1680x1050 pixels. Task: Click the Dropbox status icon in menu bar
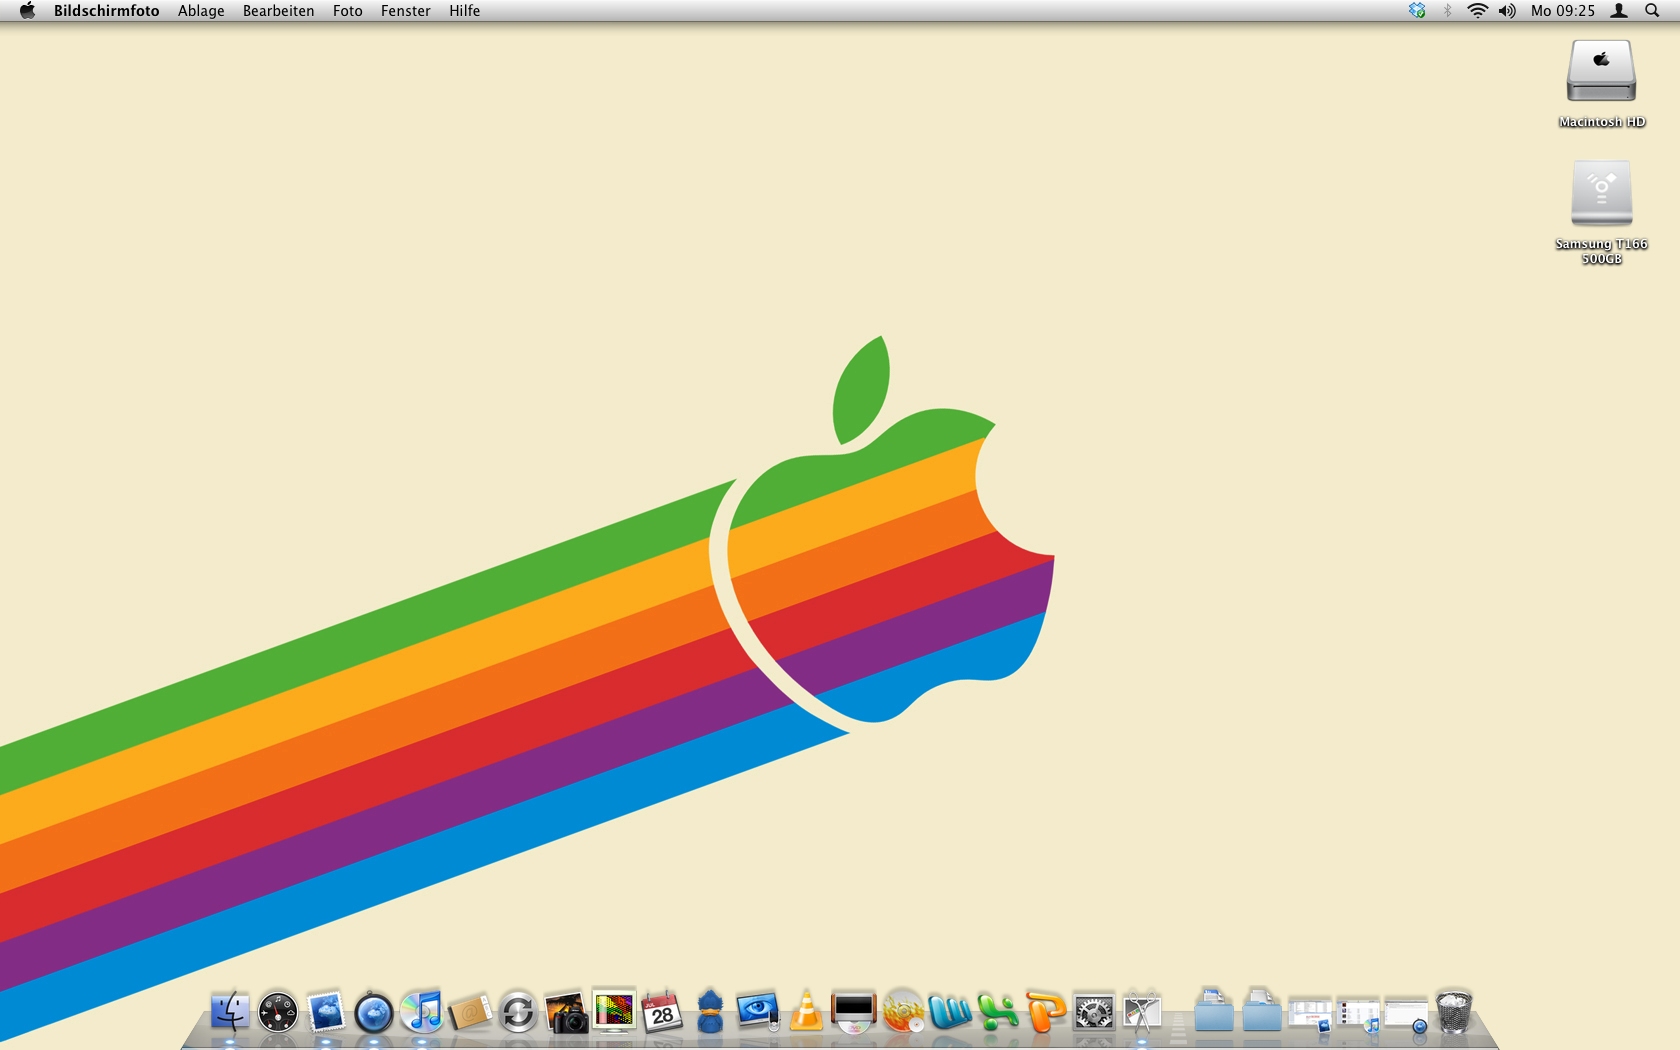point(1417,11)
